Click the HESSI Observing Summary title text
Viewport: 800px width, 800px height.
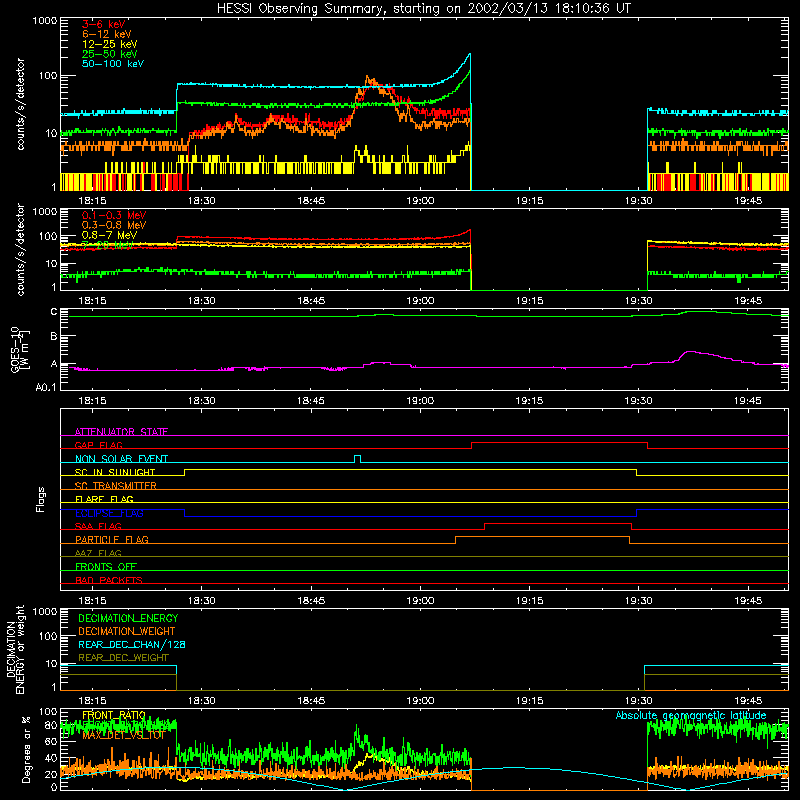coord(424,9)
